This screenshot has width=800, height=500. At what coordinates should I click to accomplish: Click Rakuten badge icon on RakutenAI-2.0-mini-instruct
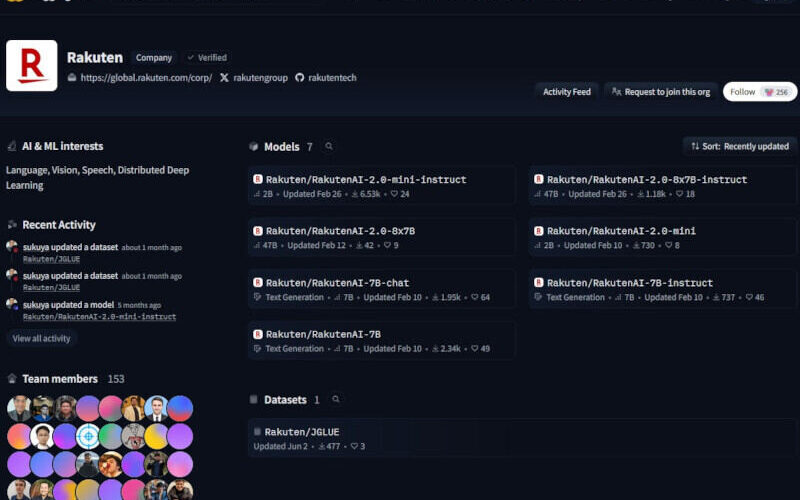click(258, 179)
